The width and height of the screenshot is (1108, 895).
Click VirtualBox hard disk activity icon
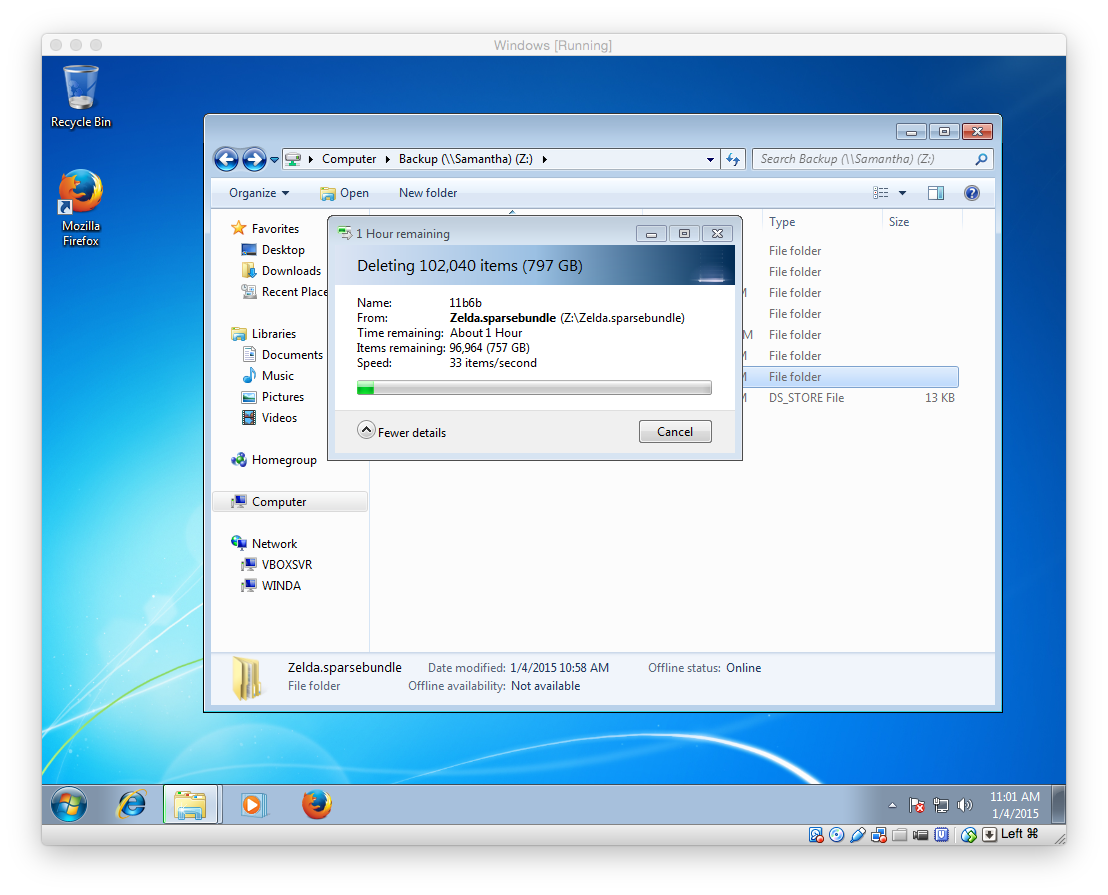click(x=816, y=835)
